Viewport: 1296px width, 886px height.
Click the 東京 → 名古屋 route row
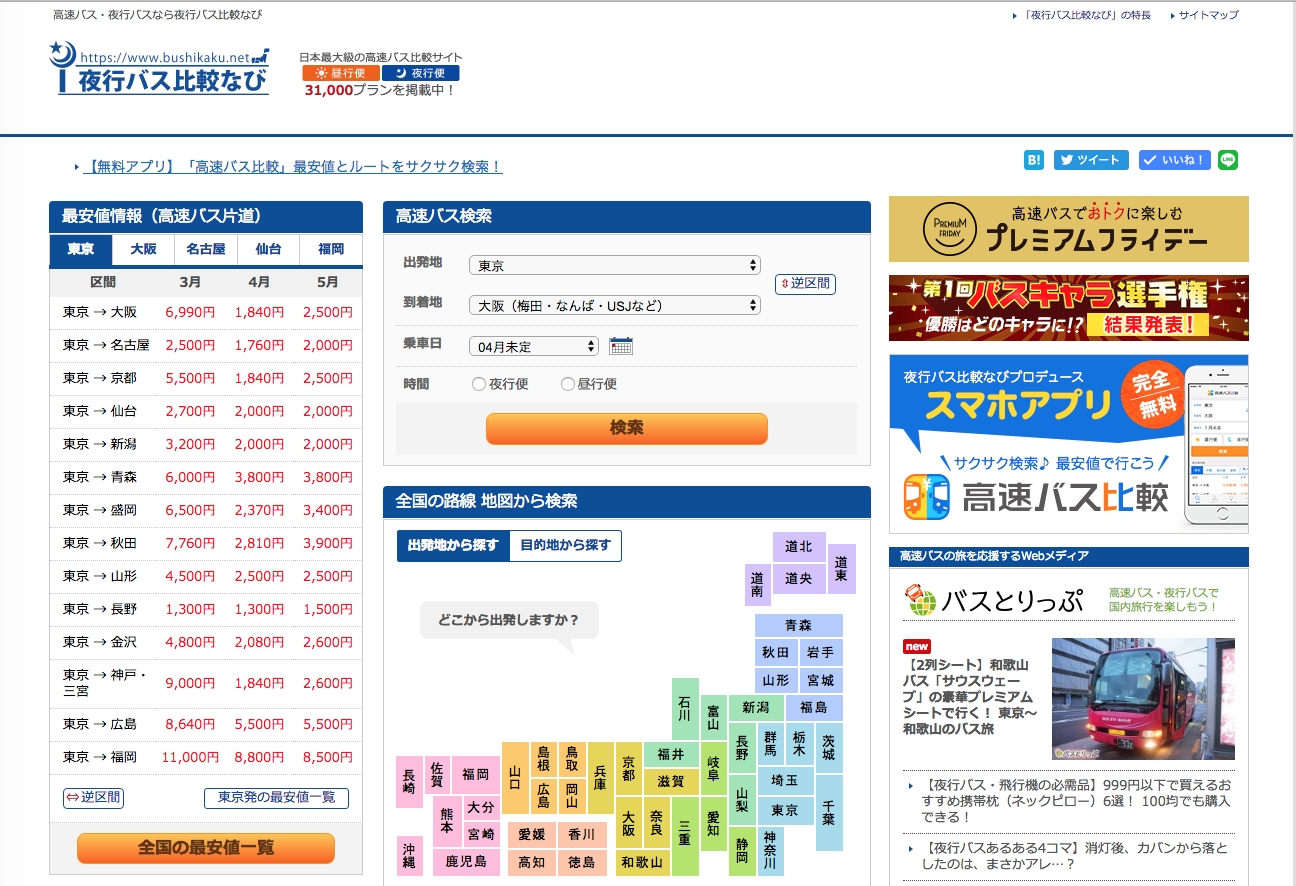(x=206, y=345)
